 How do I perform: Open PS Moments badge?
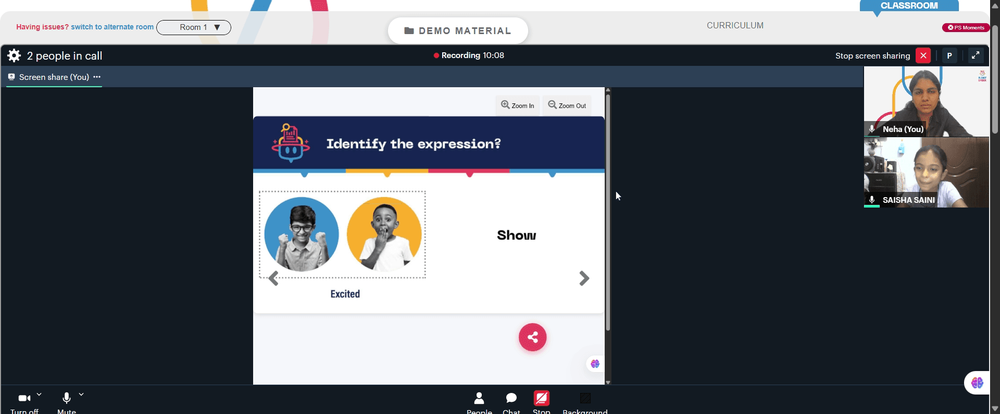(966, 27)
